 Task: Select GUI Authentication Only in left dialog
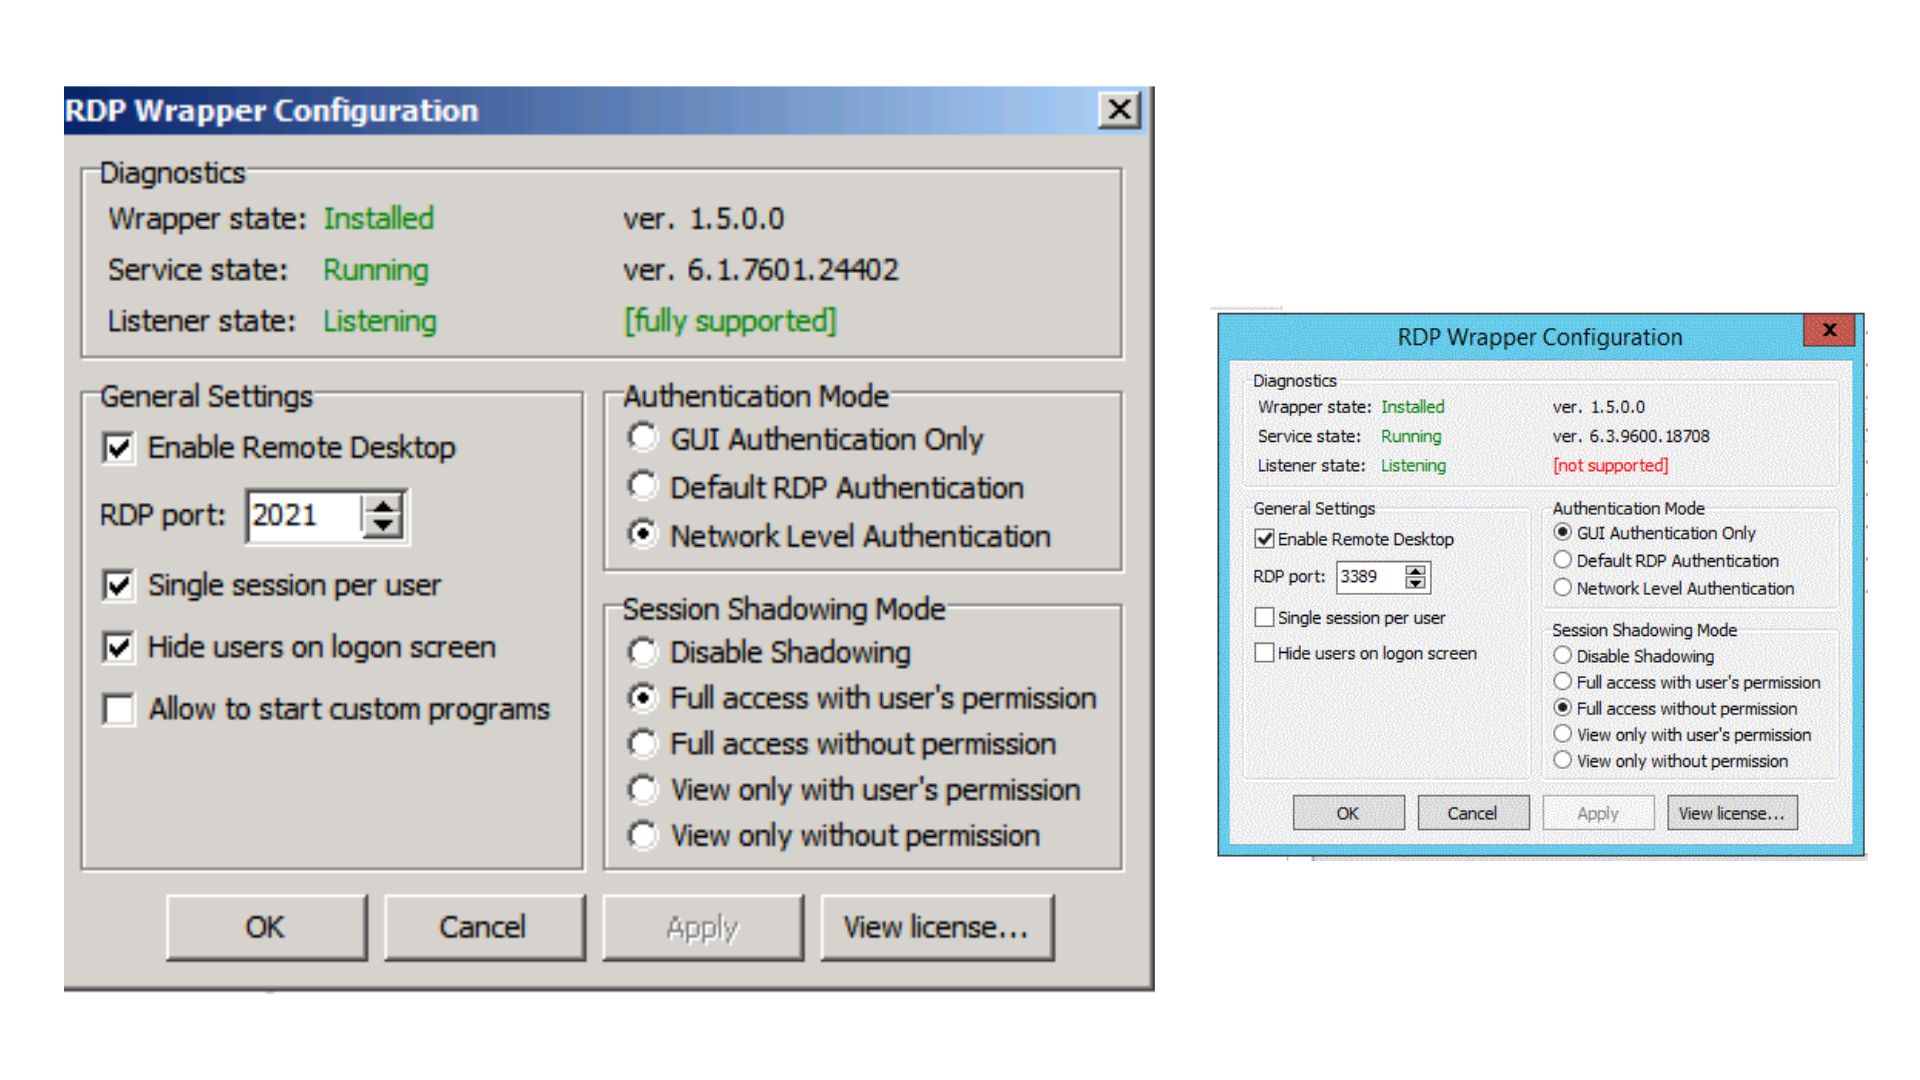641,438
